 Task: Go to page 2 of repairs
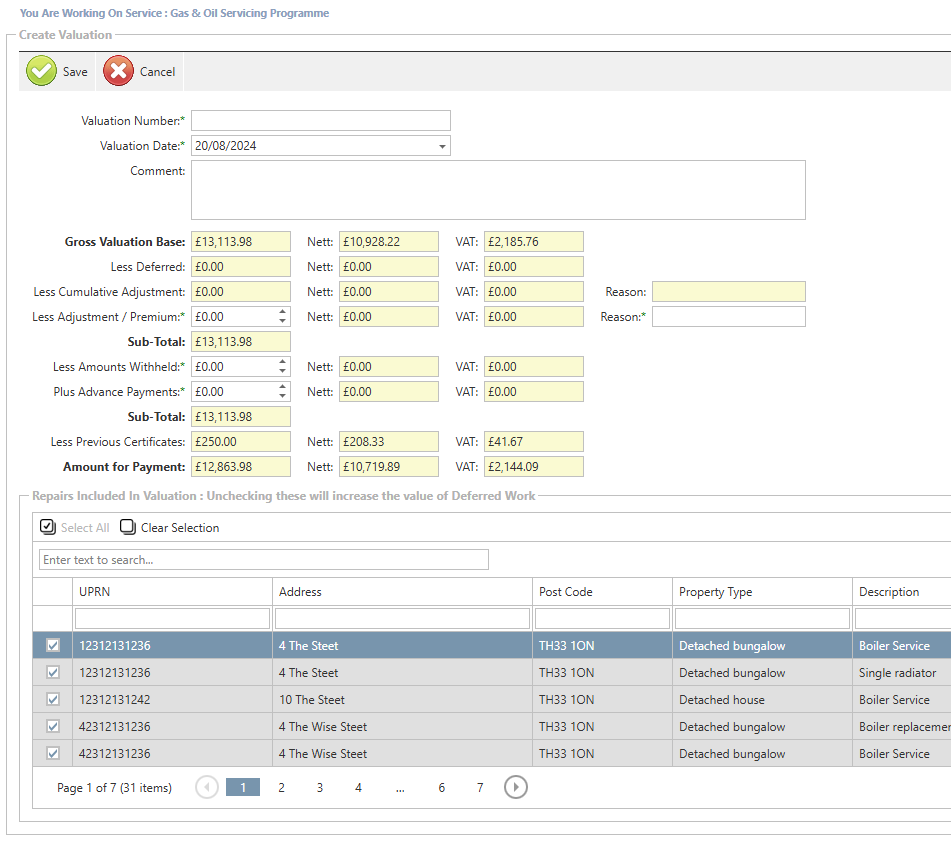pyautogui.click(x=281, y=788)
